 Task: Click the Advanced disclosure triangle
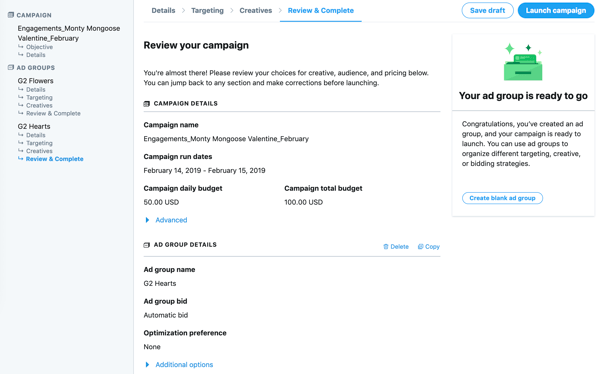(147, 220)
